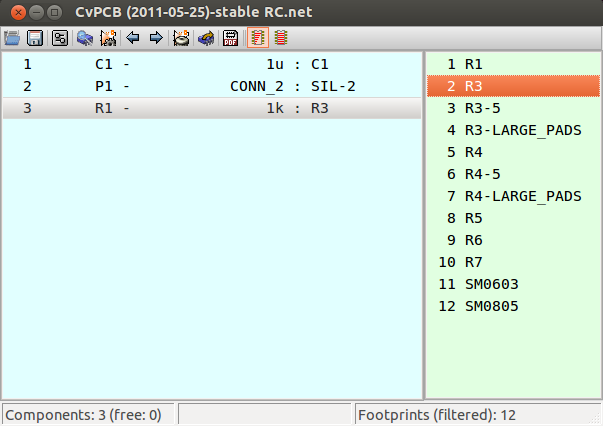Choose footprint SM0603
Viewport: 603px width, 426px height.
513,284
